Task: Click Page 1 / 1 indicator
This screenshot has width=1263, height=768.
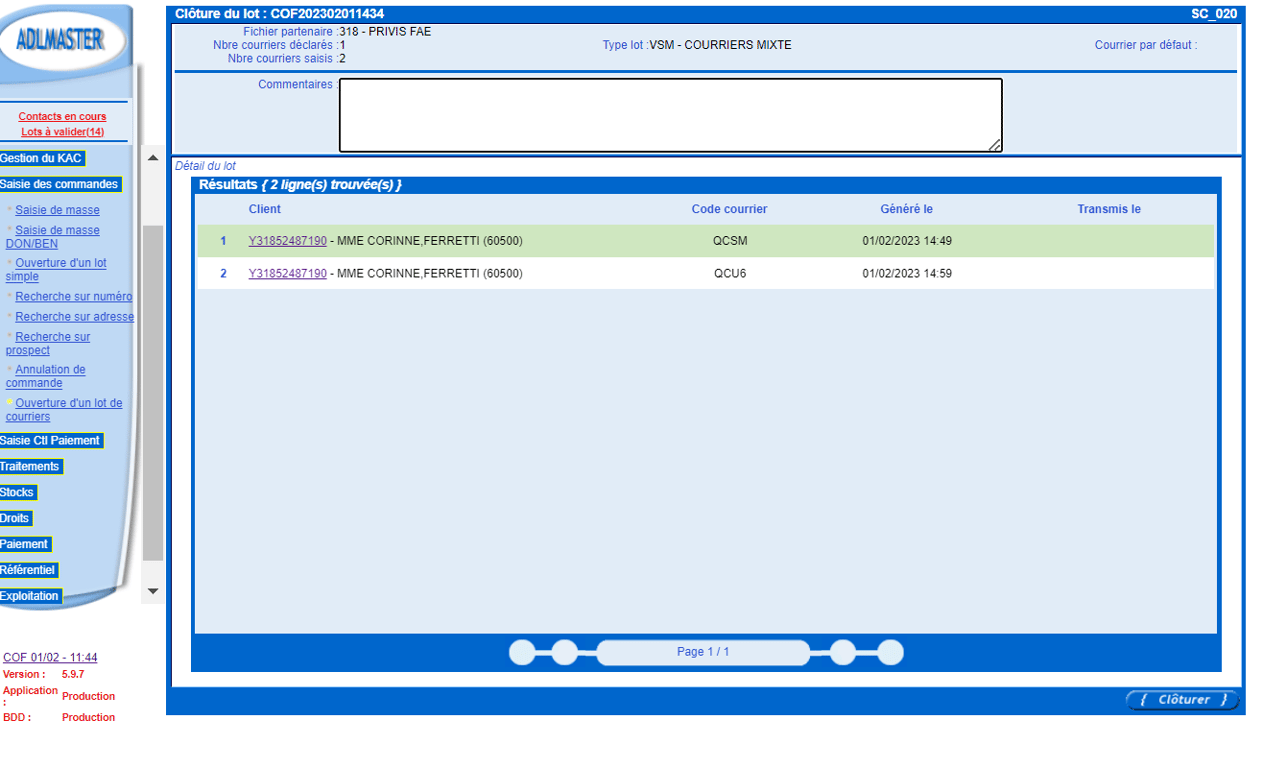Action: 703,652
